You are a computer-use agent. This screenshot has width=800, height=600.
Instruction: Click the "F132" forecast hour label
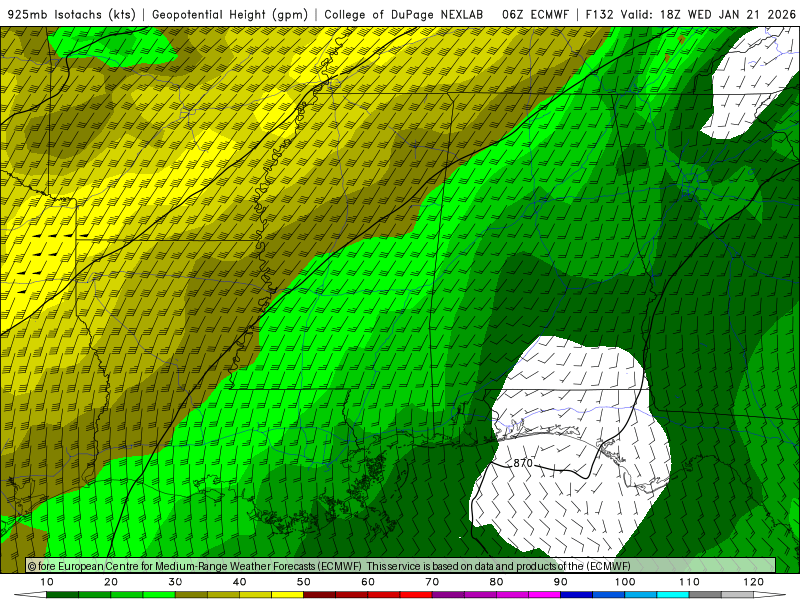pos(599,14)
